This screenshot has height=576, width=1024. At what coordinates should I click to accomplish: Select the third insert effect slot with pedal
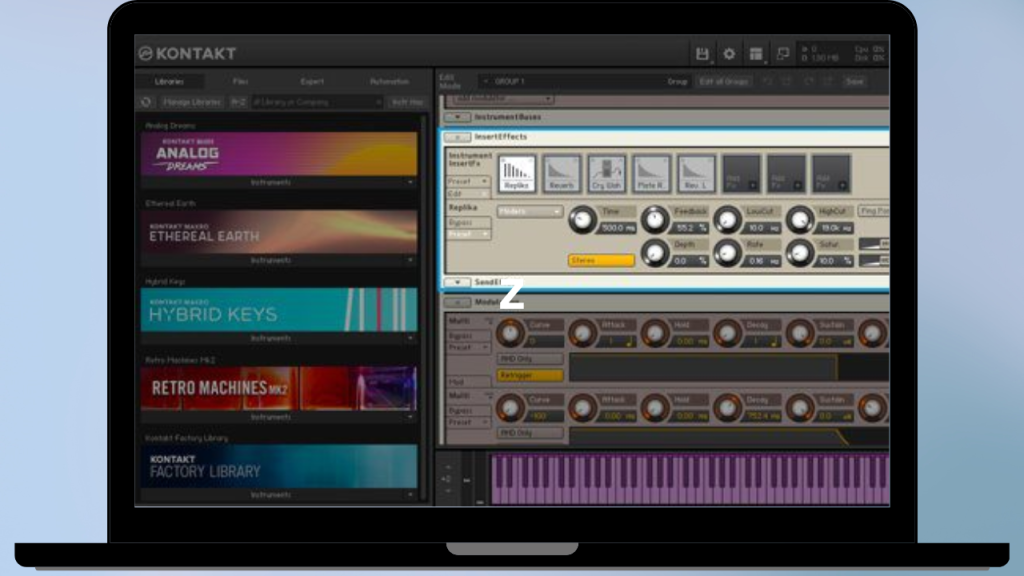pos(607,174)
